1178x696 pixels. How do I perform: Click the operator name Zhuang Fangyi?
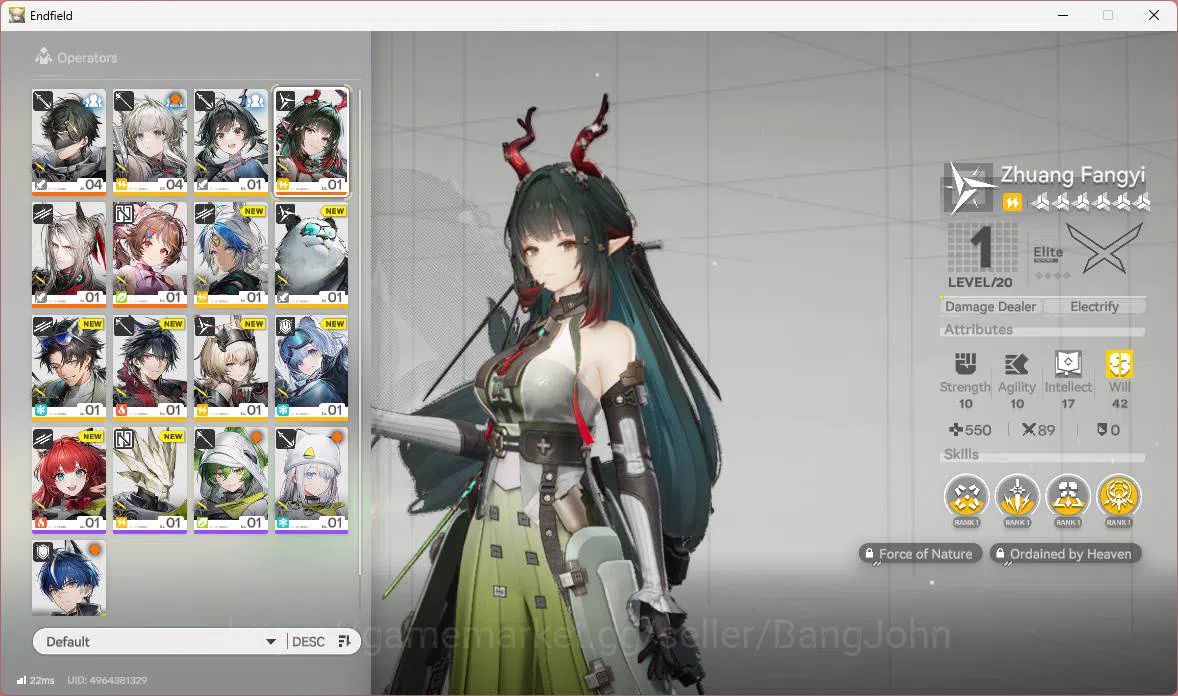pos(1073,174)
